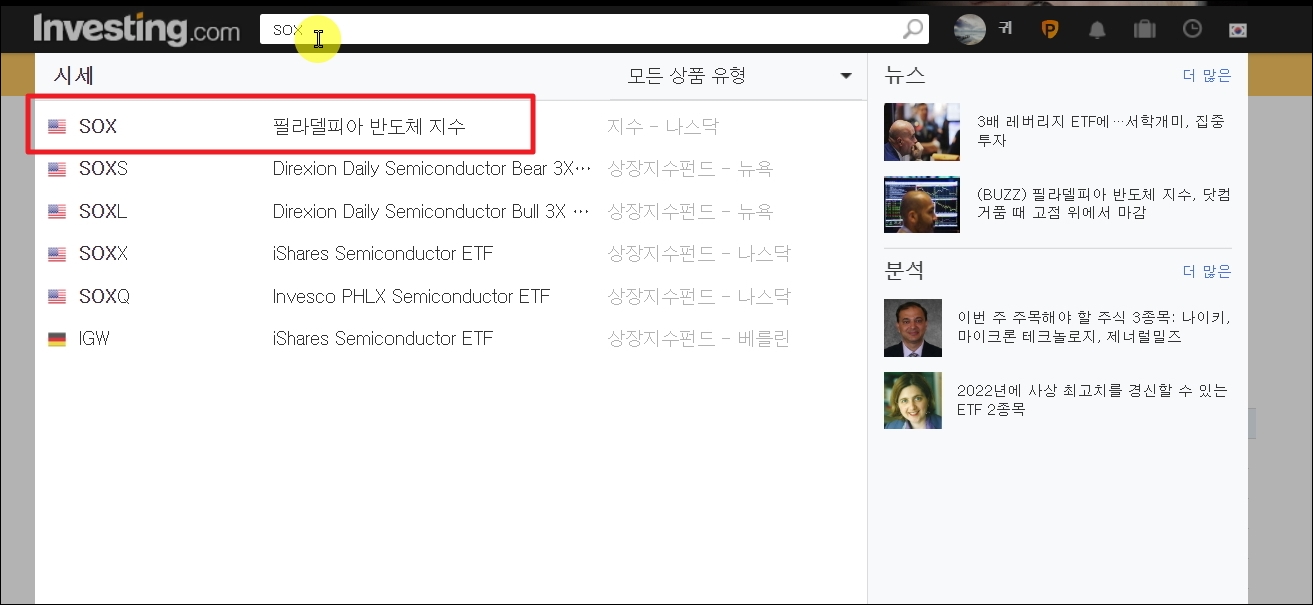
Task: Open the portfolio briefcase icon
Action: pyautogui.click(x=1144, y=29)
